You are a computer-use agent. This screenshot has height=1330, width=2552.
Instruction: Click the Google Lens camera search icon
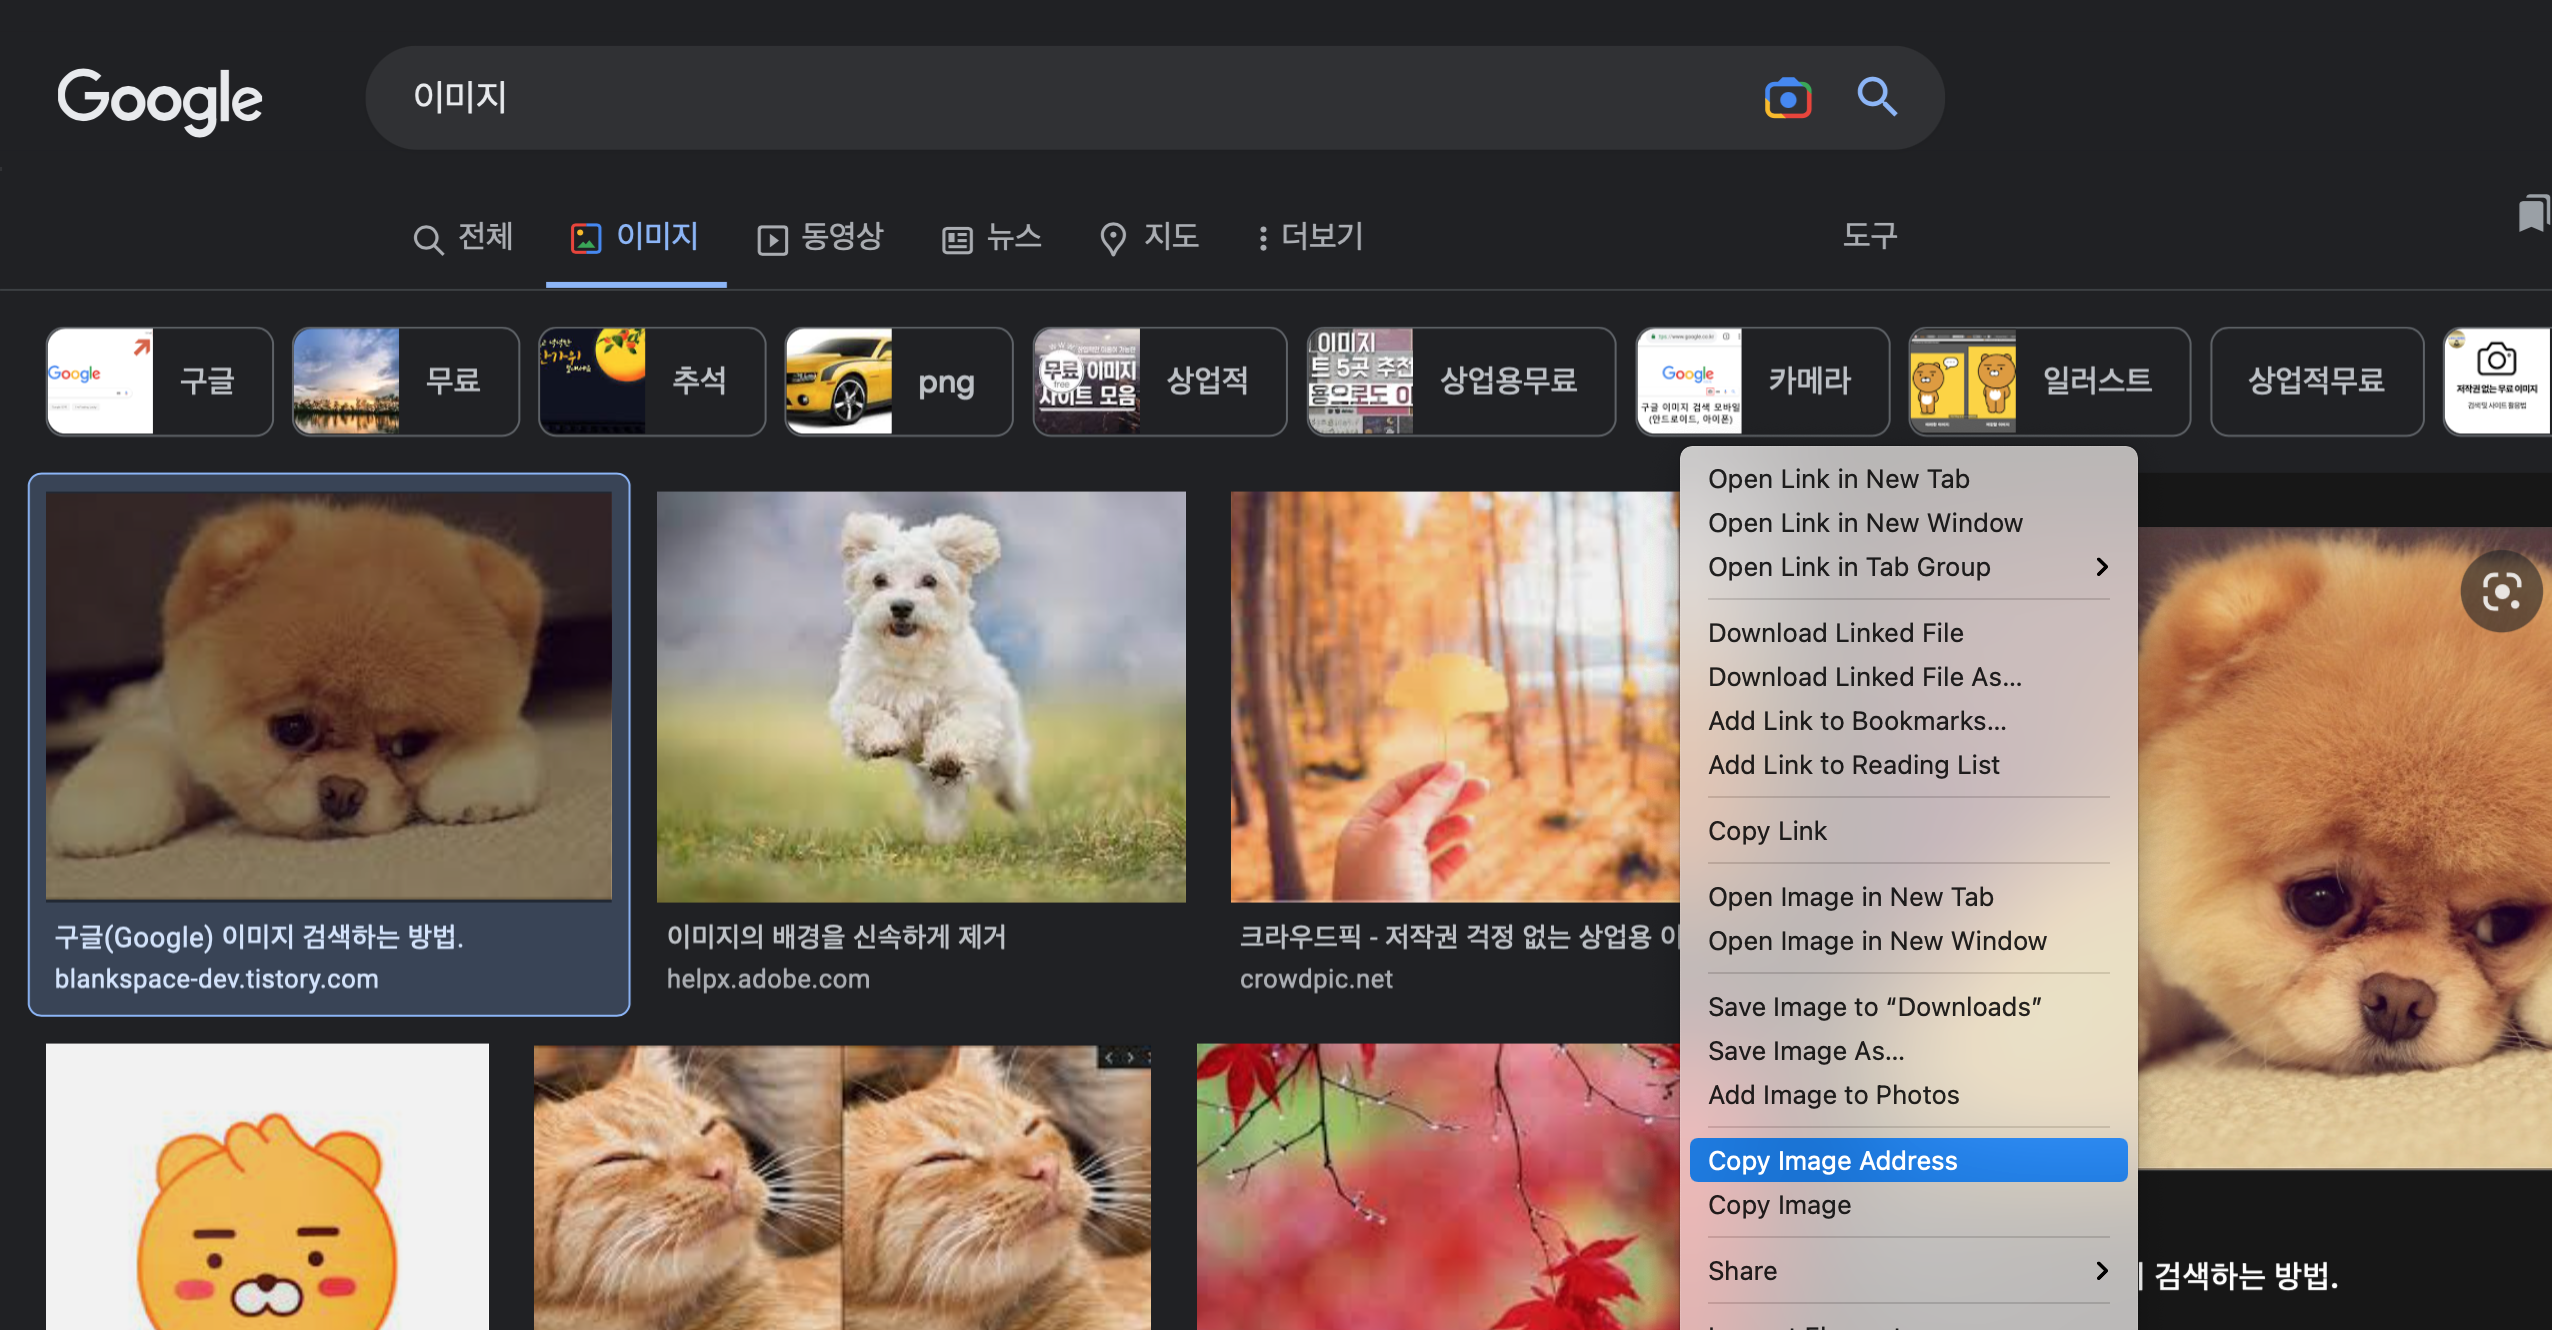pos(1787,98)
